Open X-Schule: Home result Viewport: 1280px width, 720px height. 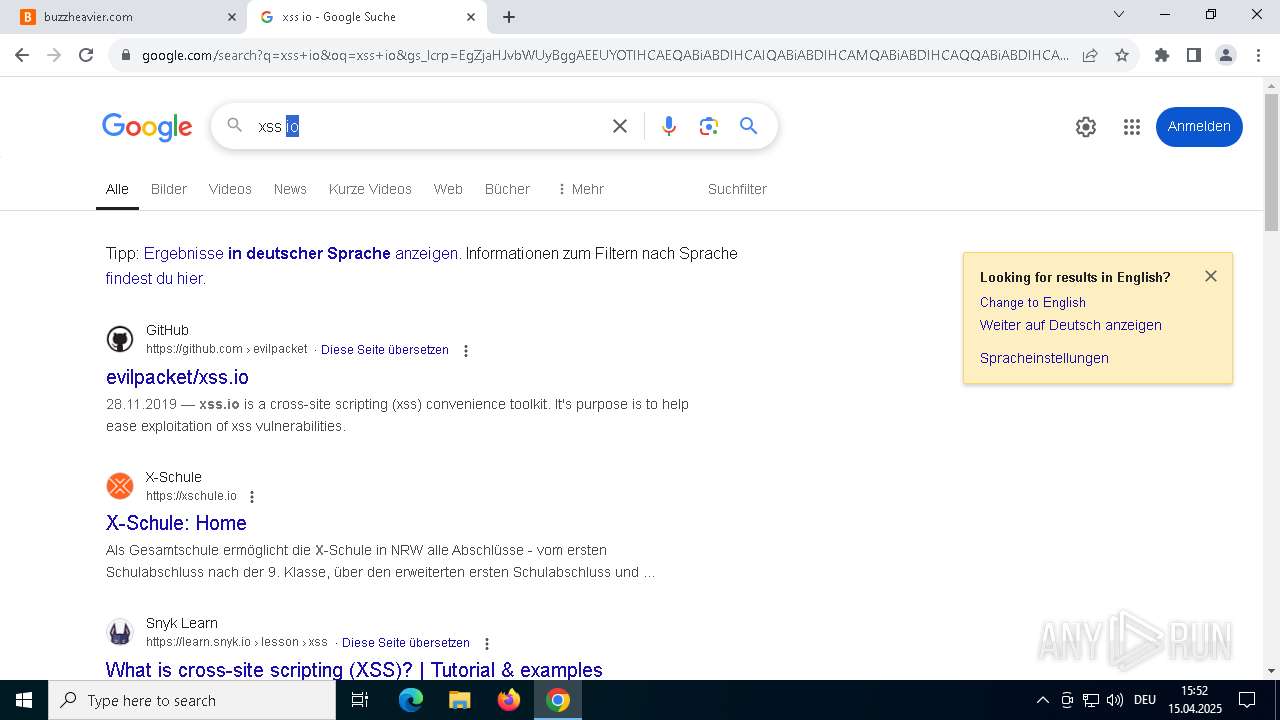(x=176, y=523)
